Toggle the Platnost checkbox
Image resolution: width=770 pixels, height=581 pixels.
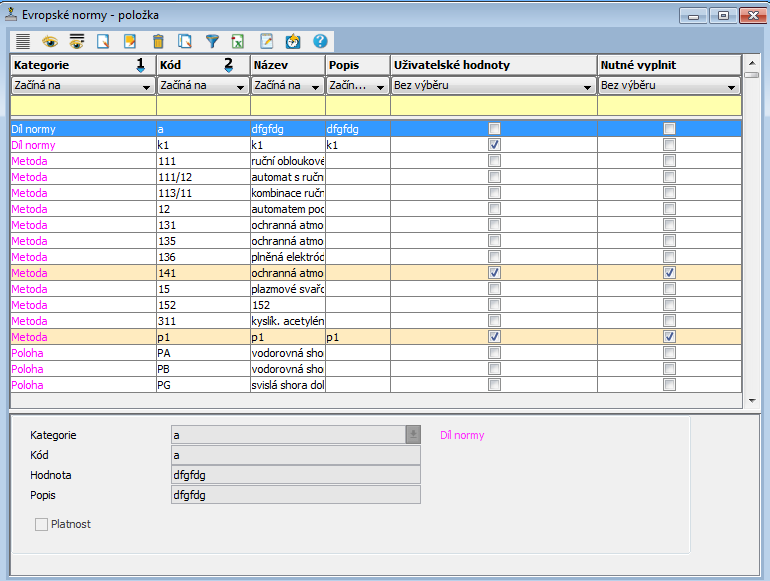pyautogui.click(x=41, y=524)
